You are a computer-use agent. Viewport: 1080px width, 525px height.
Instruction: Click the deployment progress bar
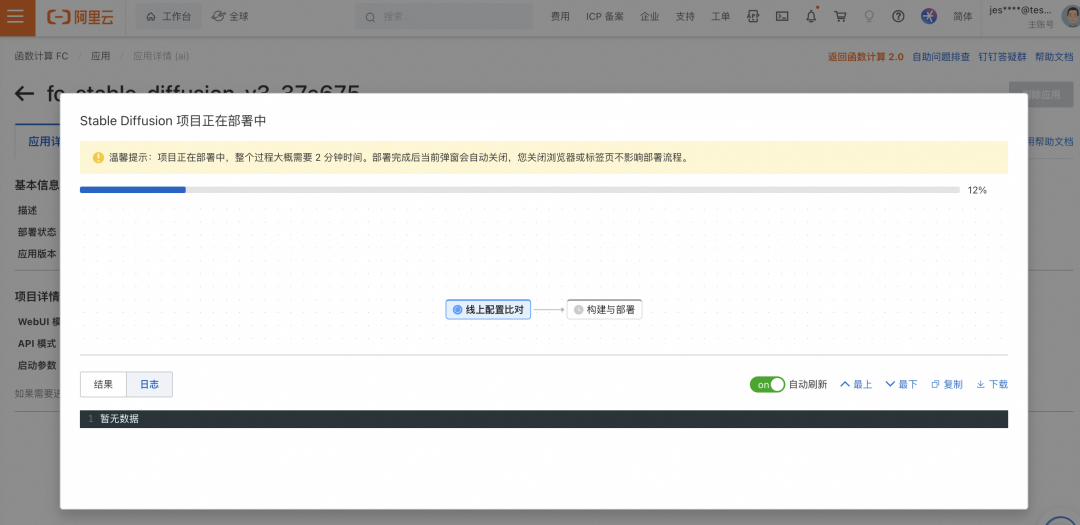[x=520, y=189]
